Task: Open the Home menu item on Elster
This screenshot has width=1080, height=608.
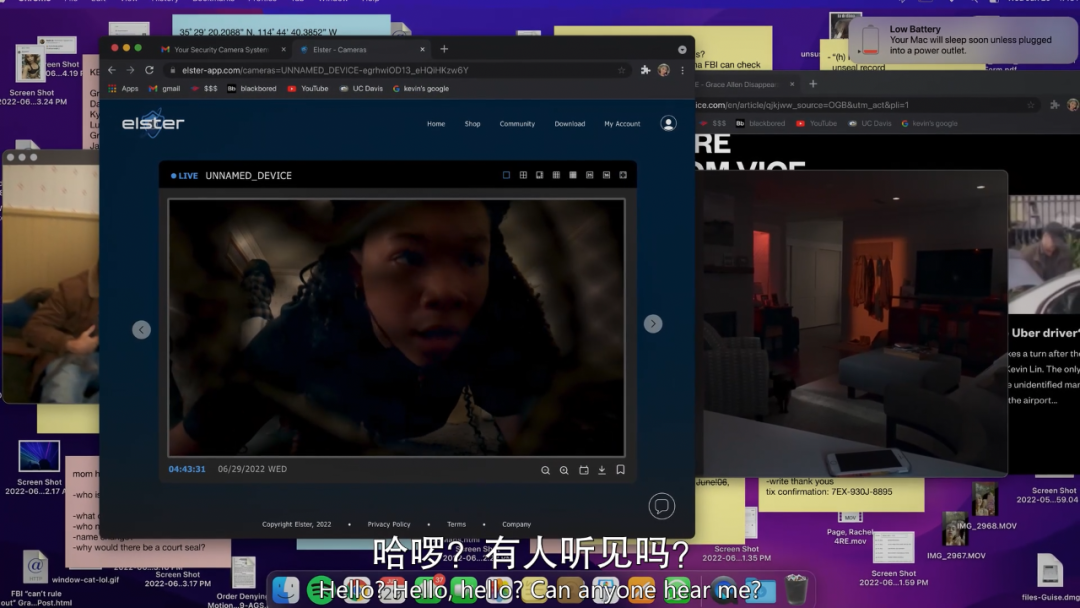Action: pos(436,124)
